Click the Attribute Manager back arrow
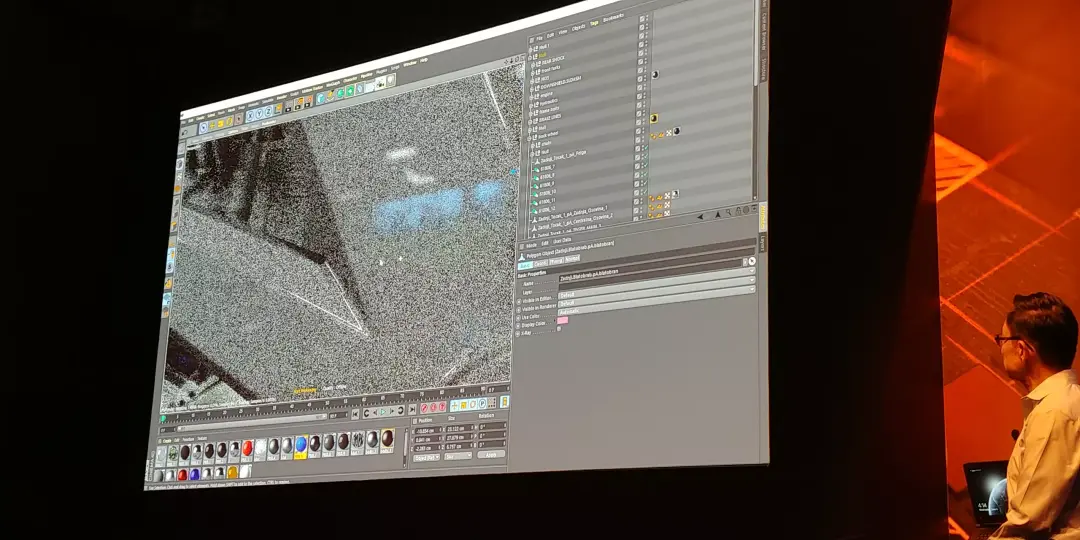Screen dimensions: 1080x540 point(700,217)
